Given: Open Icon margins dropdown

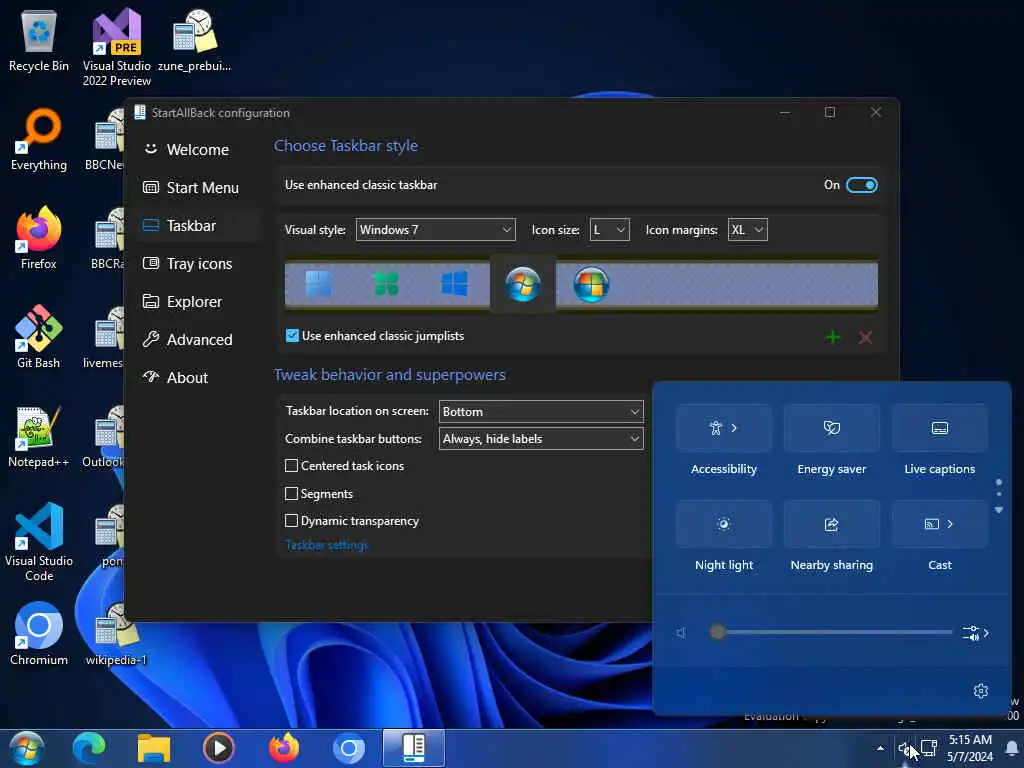Looking at the screenshot, I should (748, 230).
